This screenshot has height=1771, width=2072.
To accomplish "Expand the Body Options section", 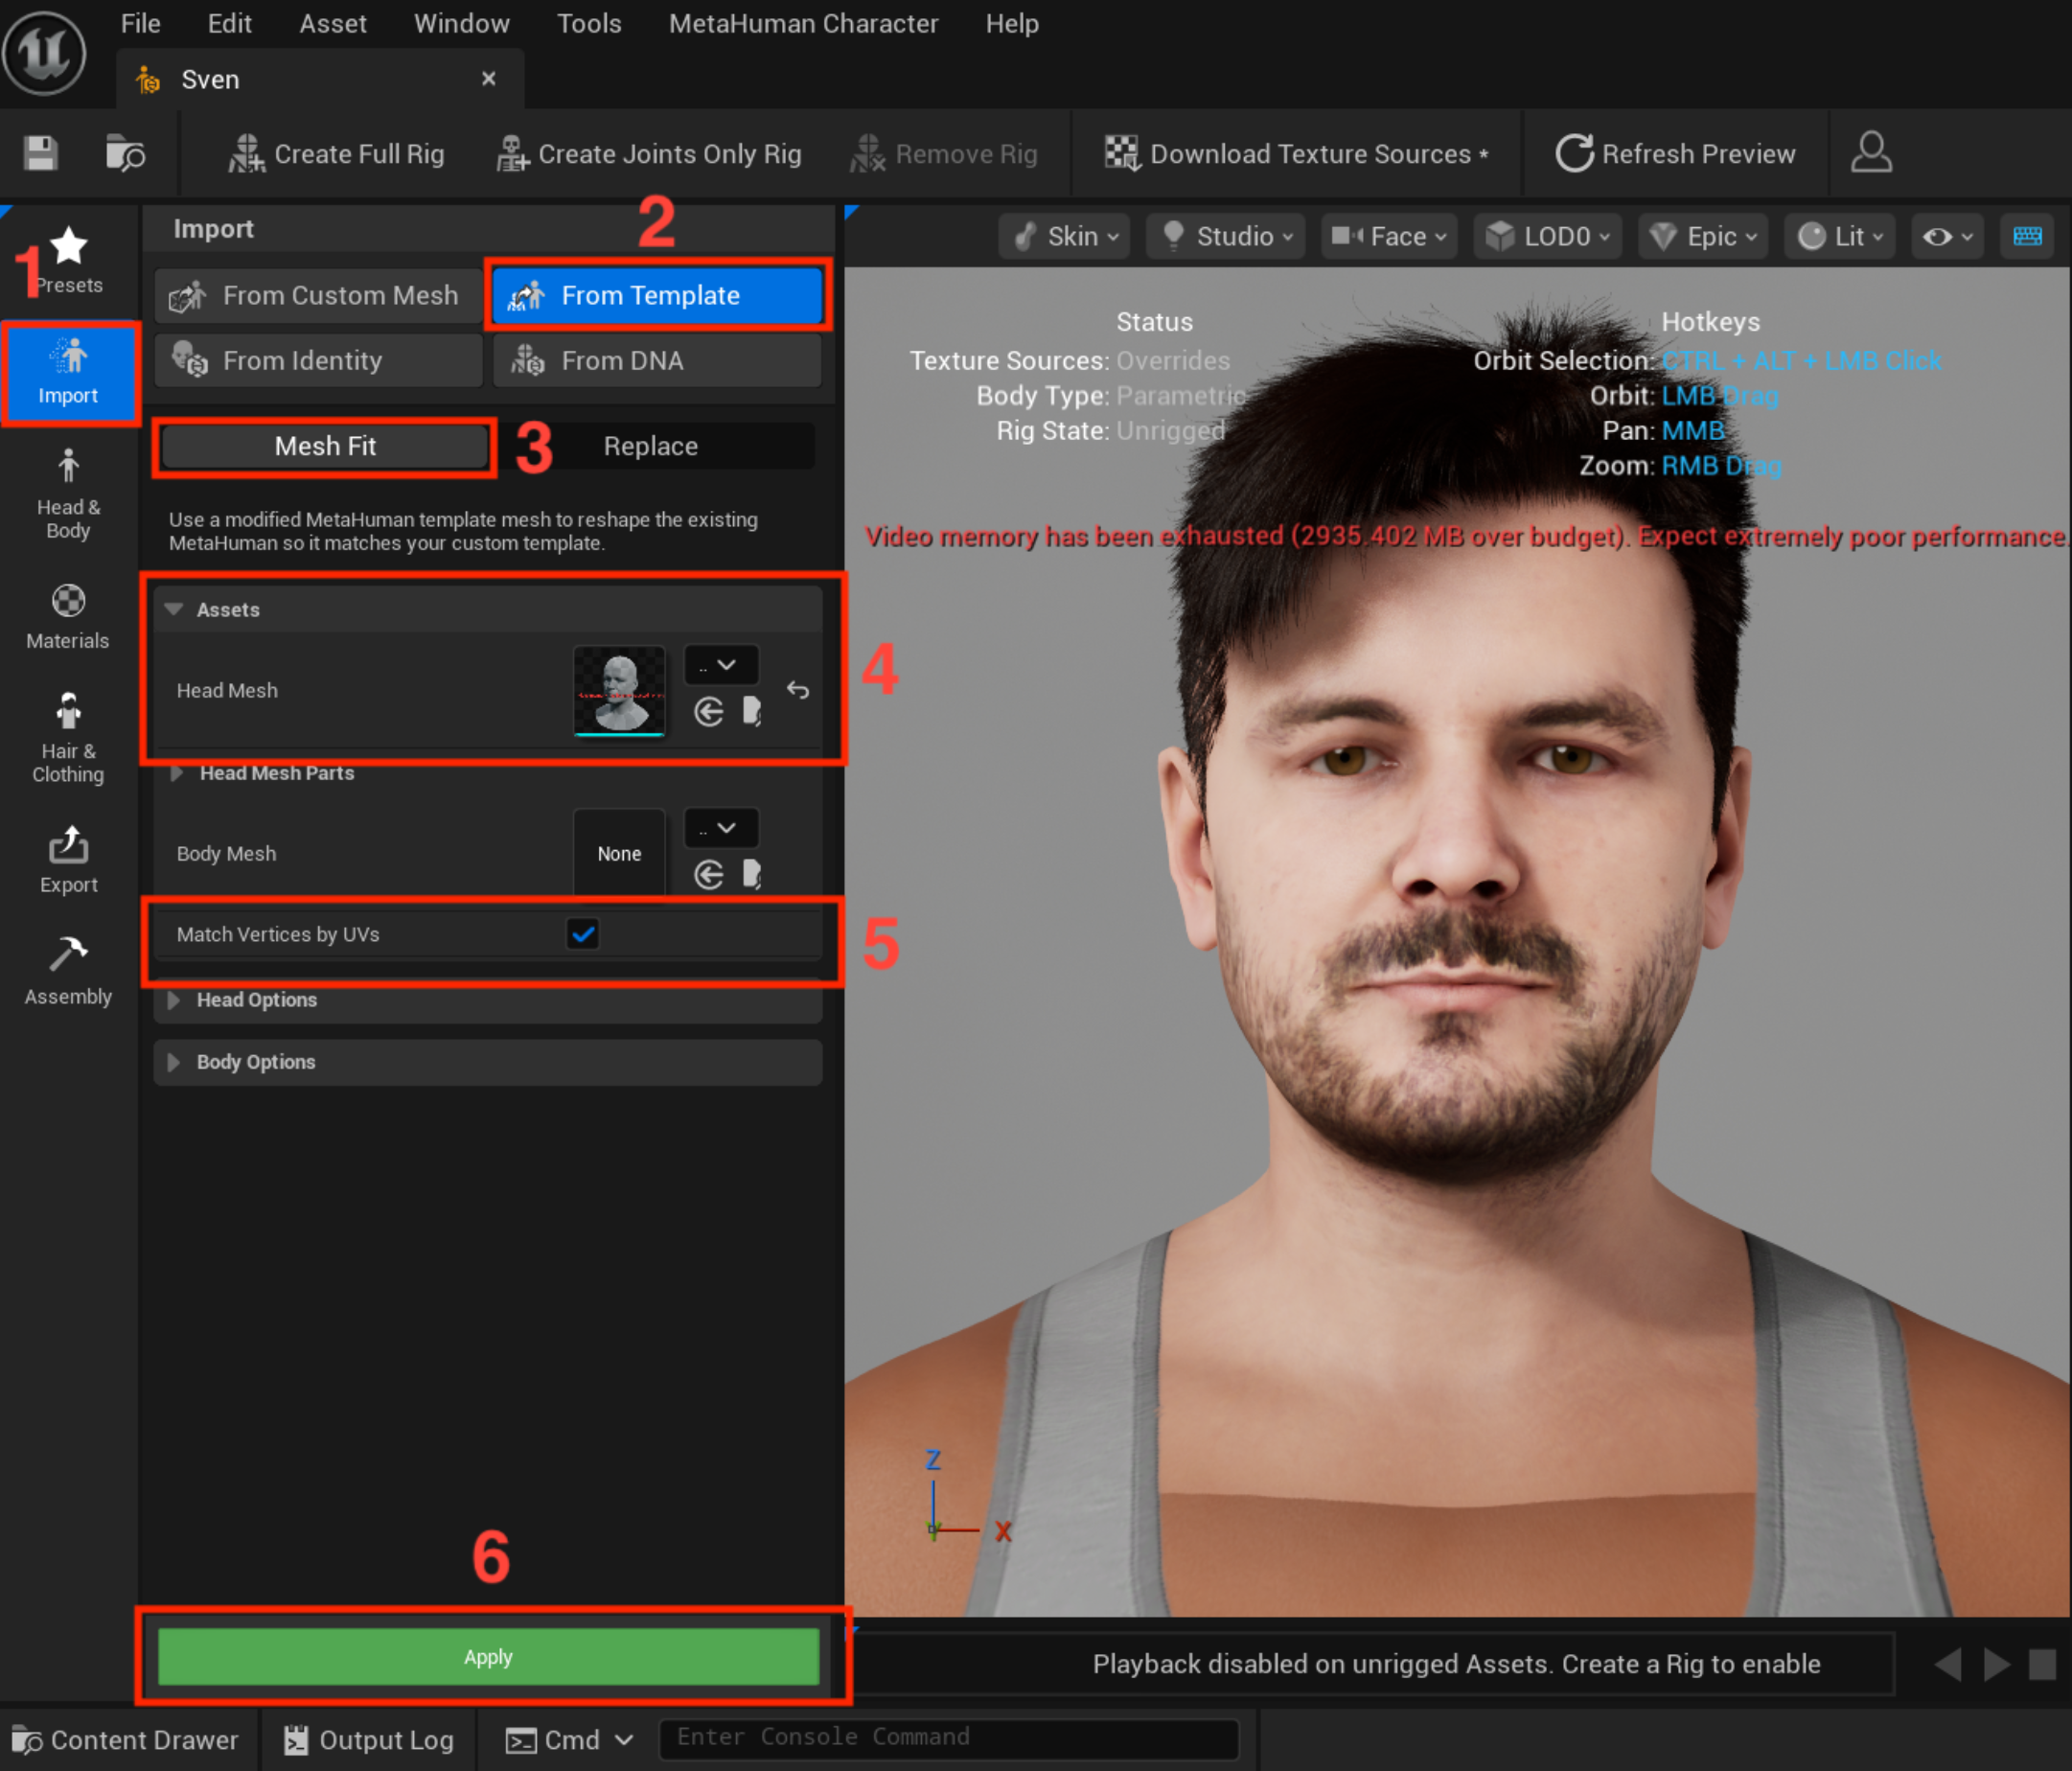I will coord(174,1062).
